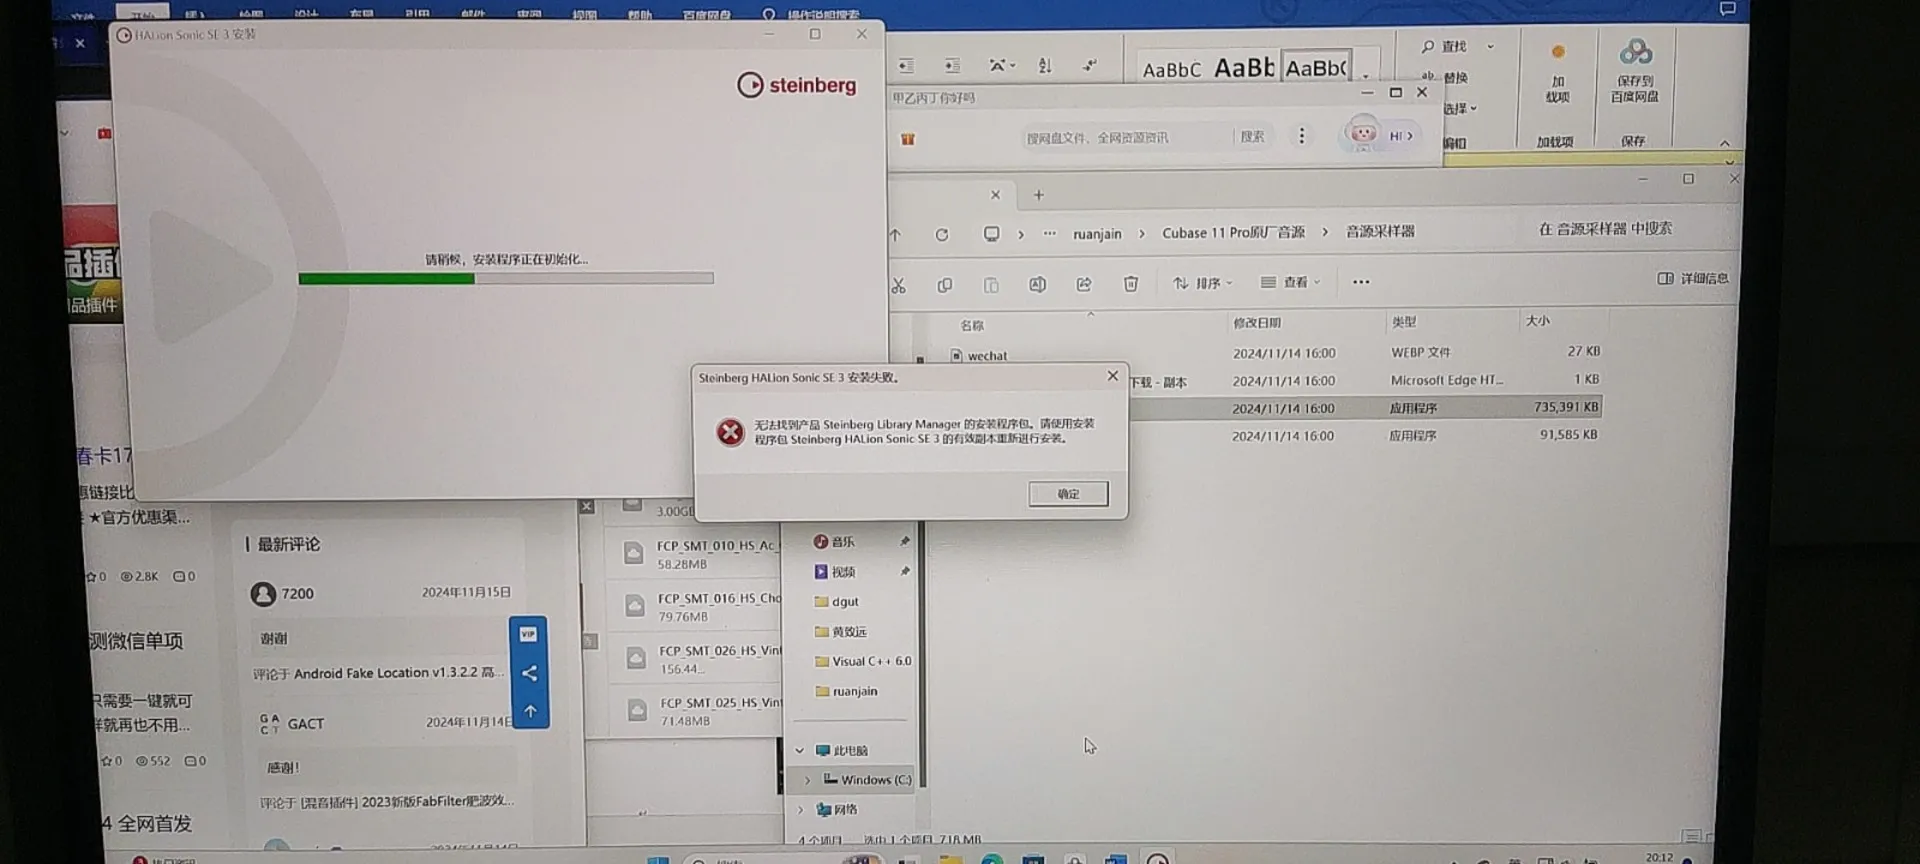Click the copy icon in Explorer toolbar
This screenshot has width=1920, height=864.
944,286
